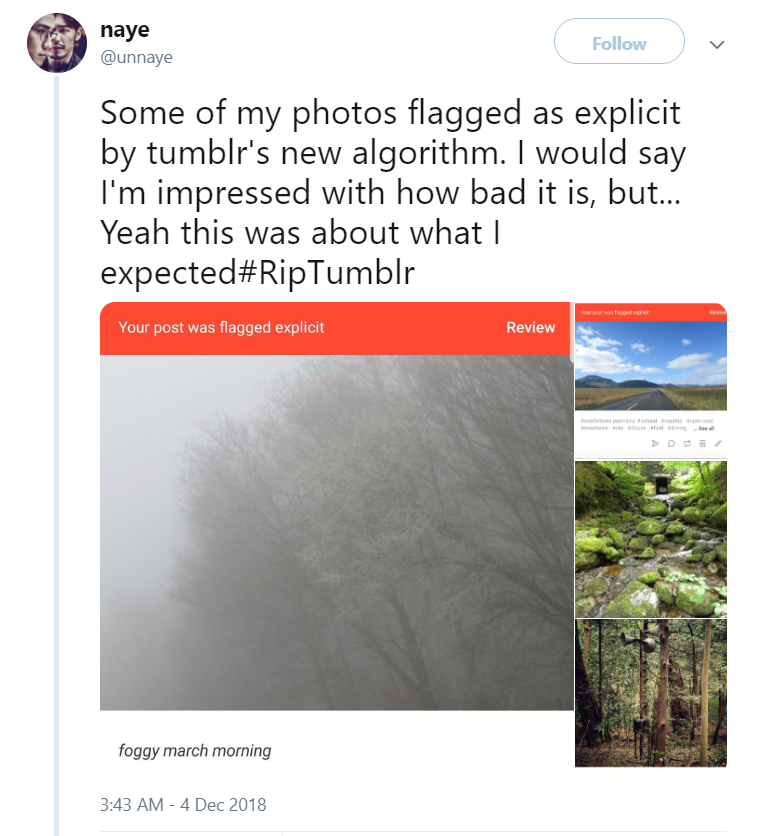Expand the tweet options chevron
759x836 pixels.
coord(716,45)
